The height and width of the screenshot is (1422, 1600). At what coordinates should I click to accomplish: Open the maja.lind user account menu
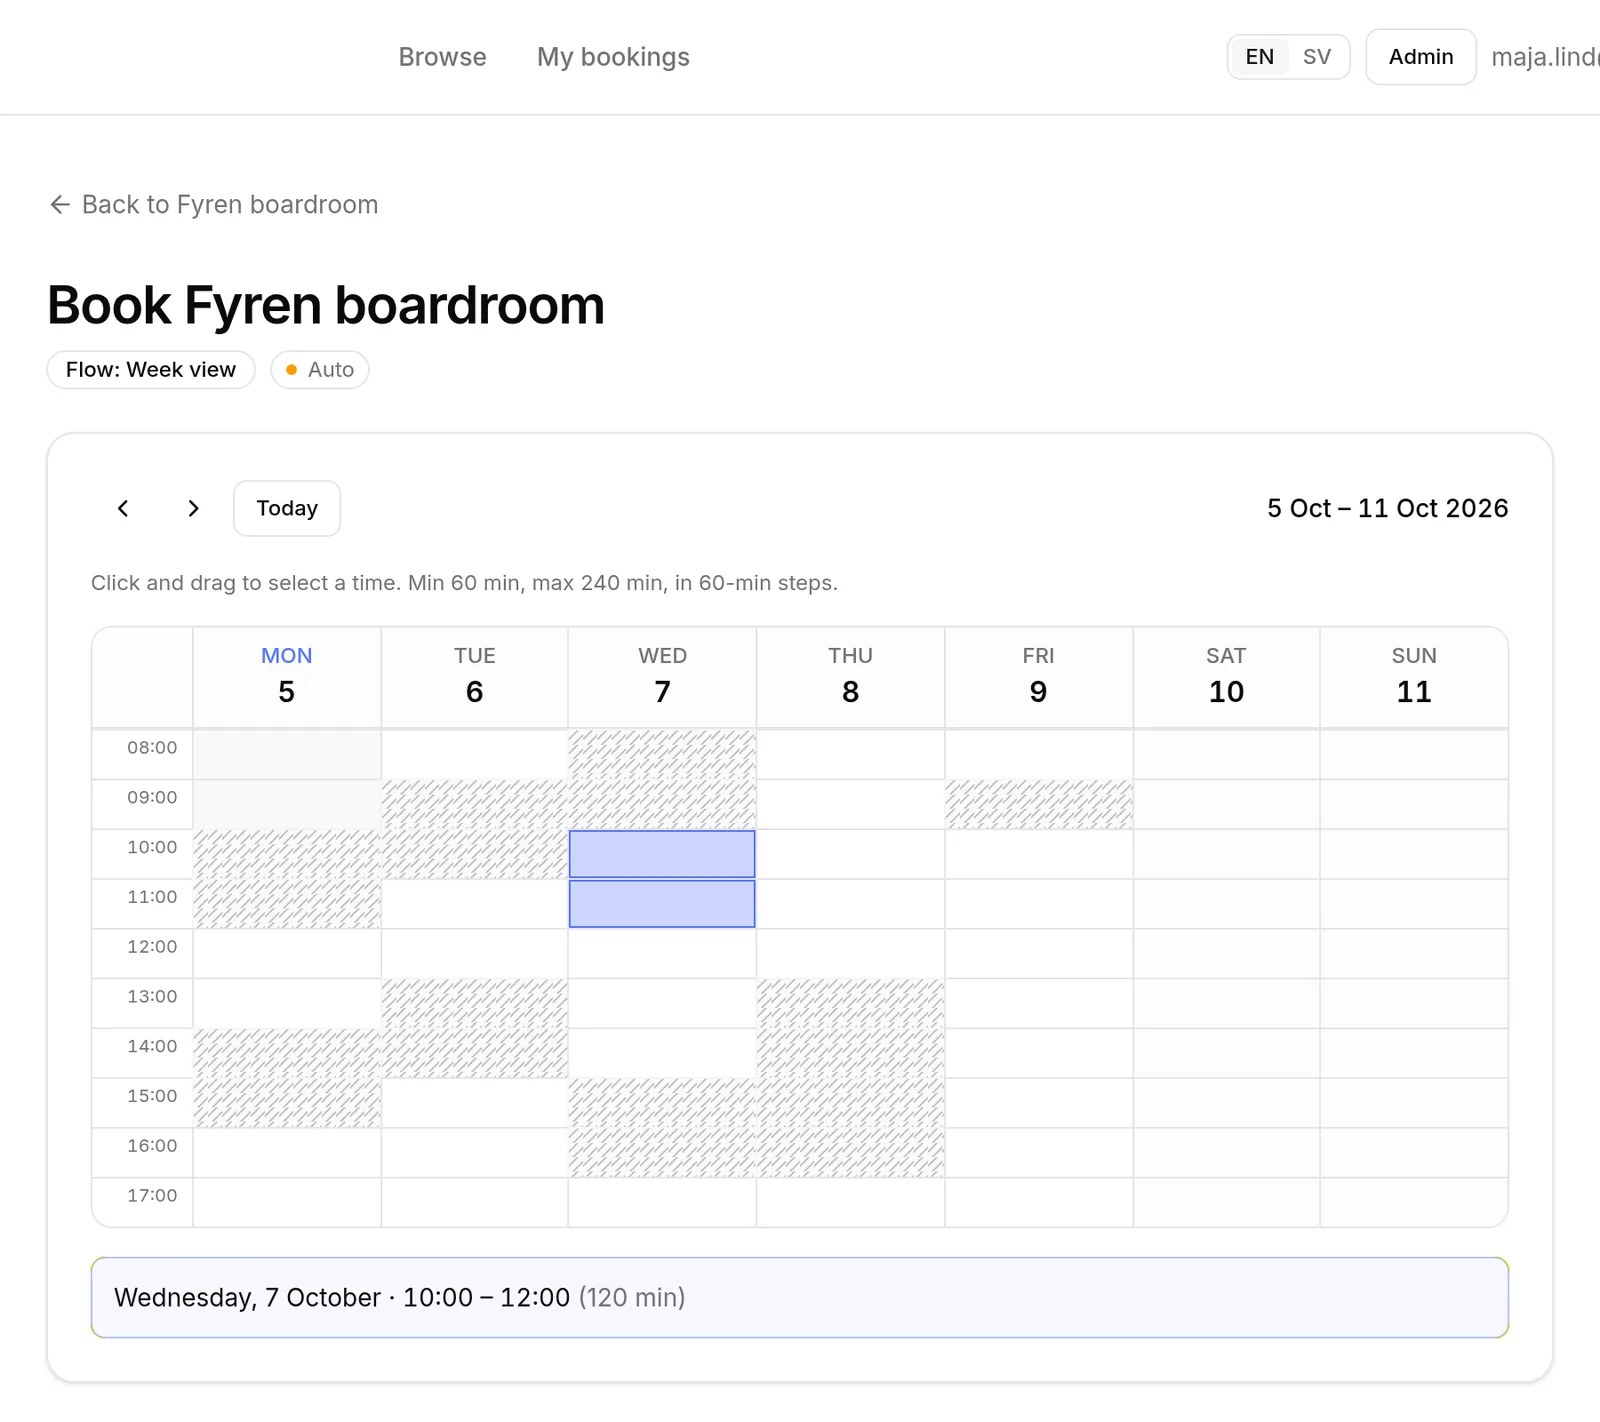(1545, 57)
